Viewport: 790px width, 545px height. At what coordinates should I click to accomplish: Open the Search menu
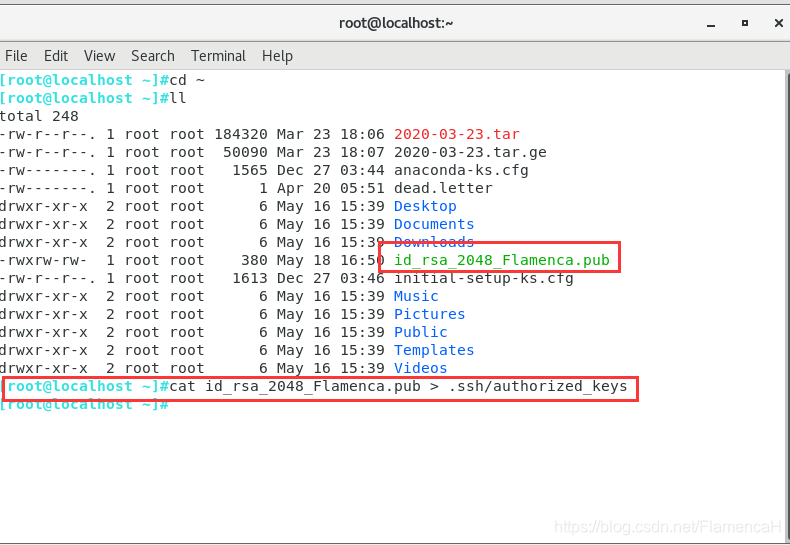[153, 56]
